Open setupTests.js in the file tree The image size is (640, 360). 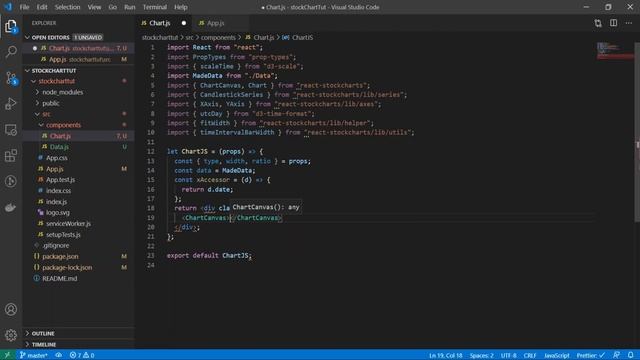tap(63, 235)
